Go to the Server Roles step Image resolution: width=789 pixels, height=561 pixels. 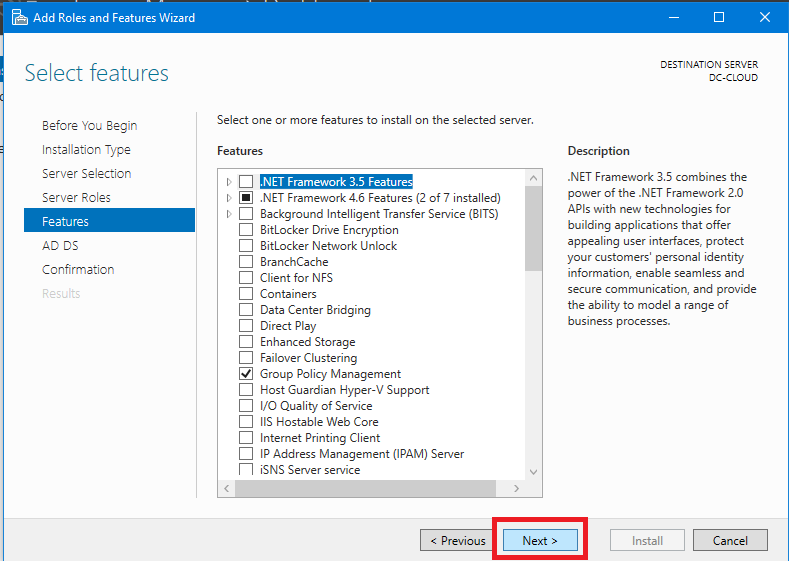click(76, 197)
